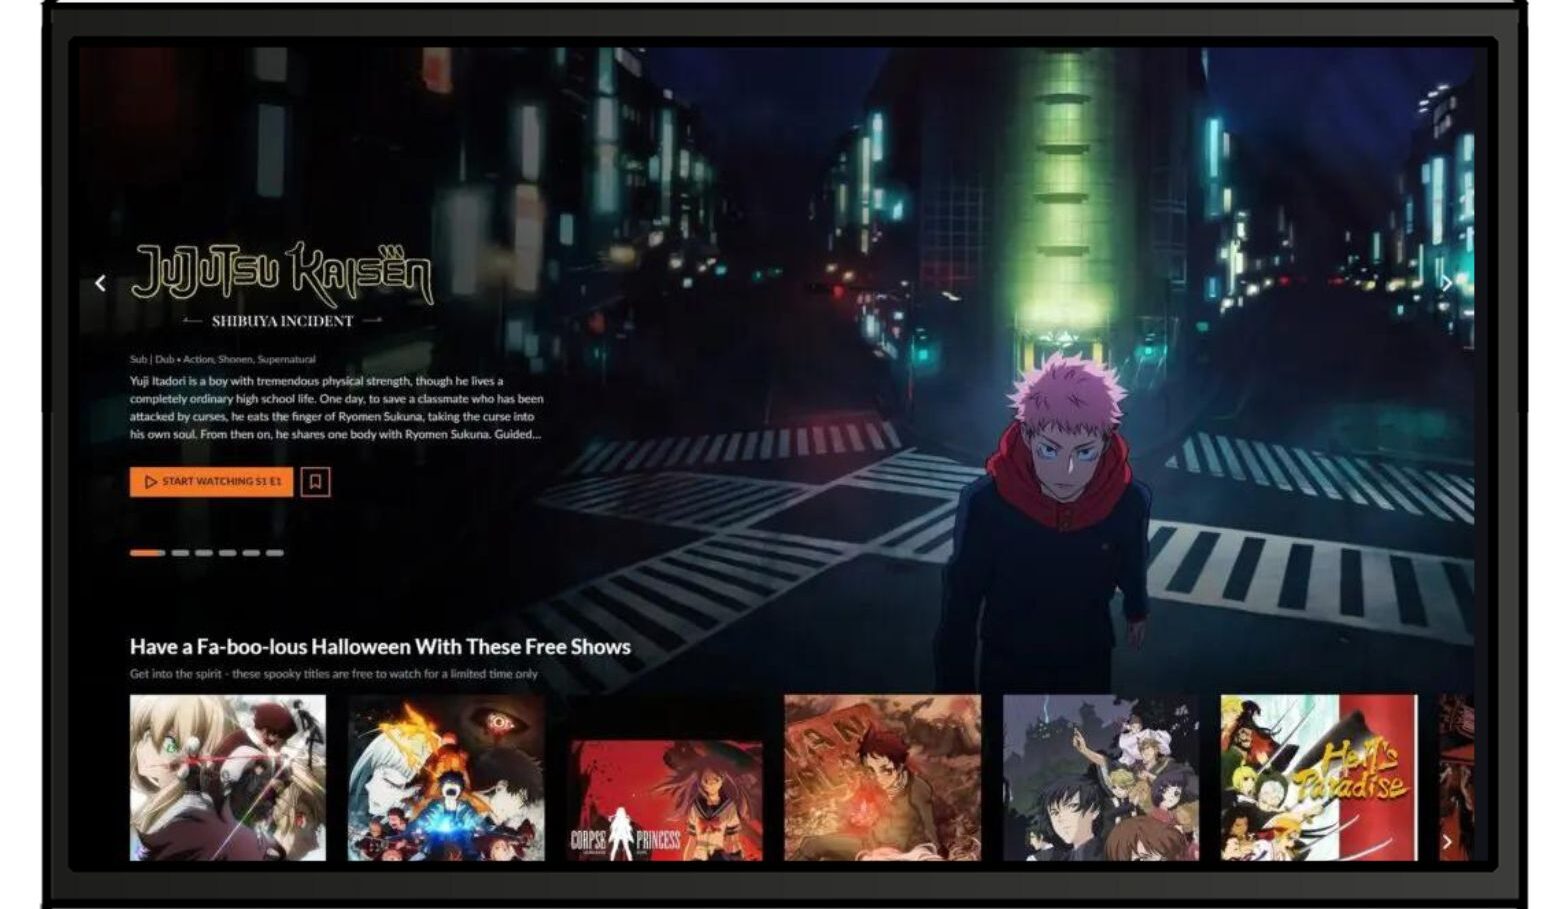Open the Hell's Paradise show thumbnail
The image size is (1563, 909).
click(1319, 778)
